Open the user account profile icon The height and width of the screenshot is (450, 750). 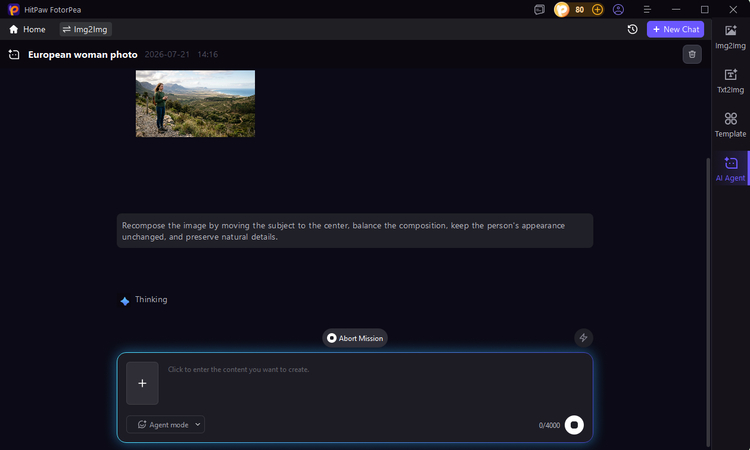(618, 10)
